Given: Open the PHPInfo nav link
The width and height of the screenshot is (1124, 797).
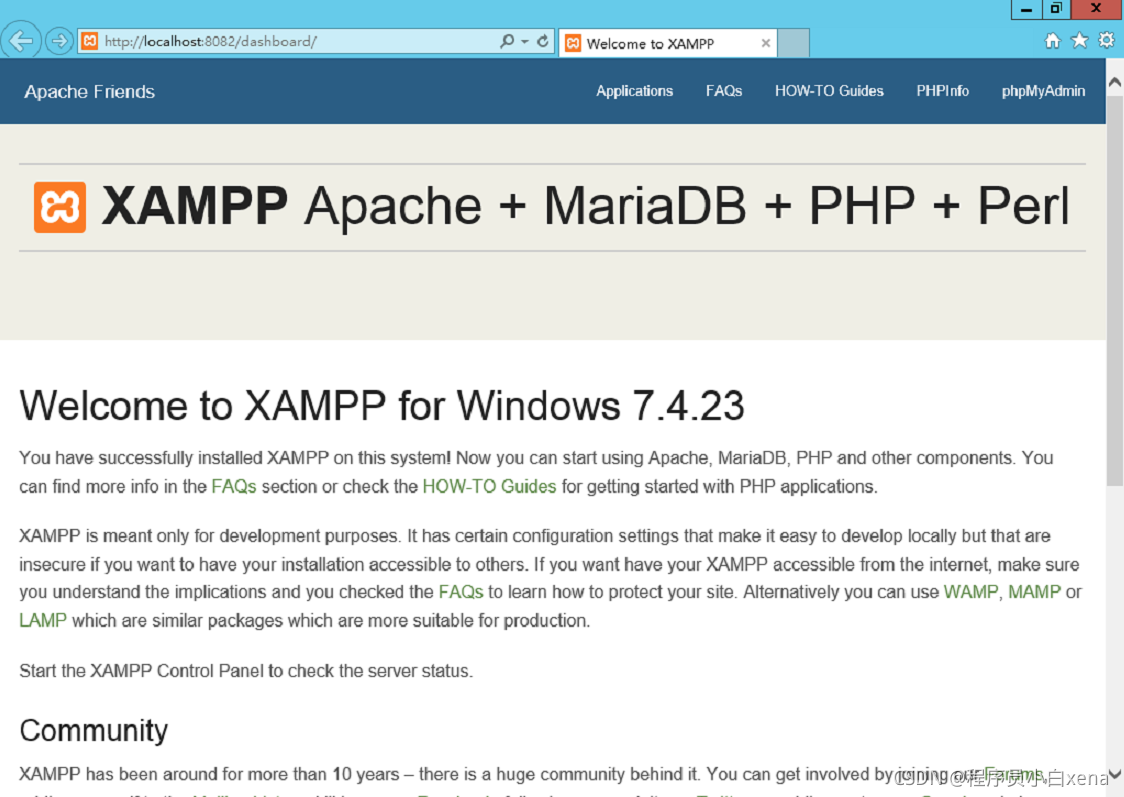Looking at the screenshot, I should point(942,91).
